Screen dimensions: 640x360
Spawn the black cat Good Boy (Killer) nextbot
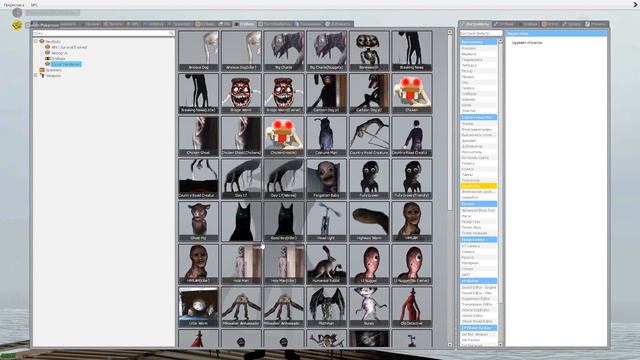coord(284,221)
